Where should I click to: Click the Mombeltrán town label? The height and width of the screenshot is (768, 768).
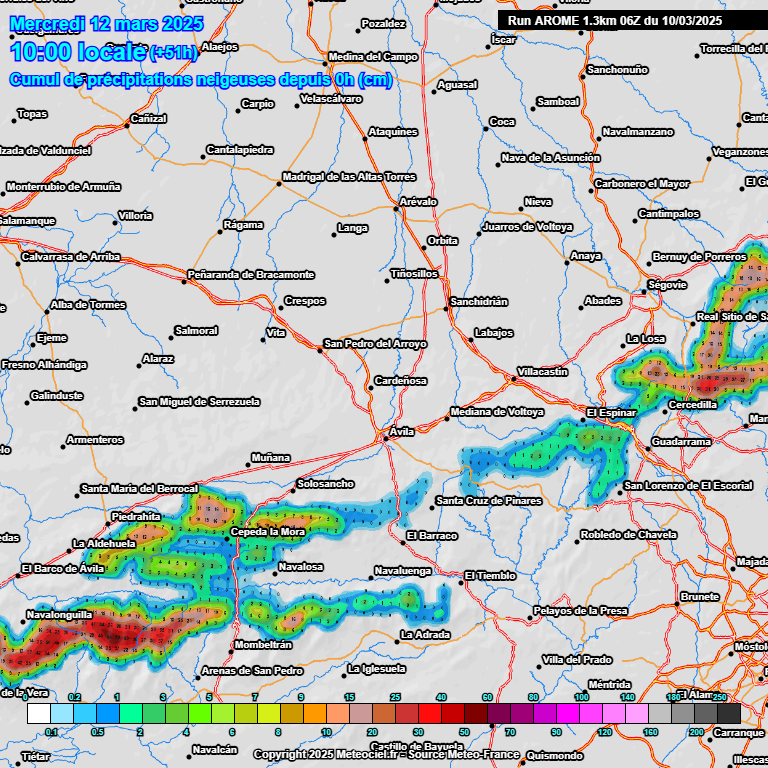263,645
